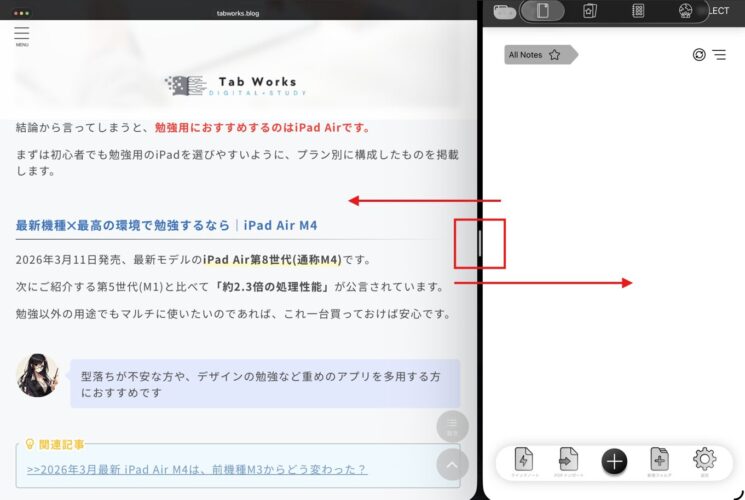The width and height of the screenshot is (745, 500).
Task: Open the shop basket icon in top bar
Action: [x=685, y=11]
